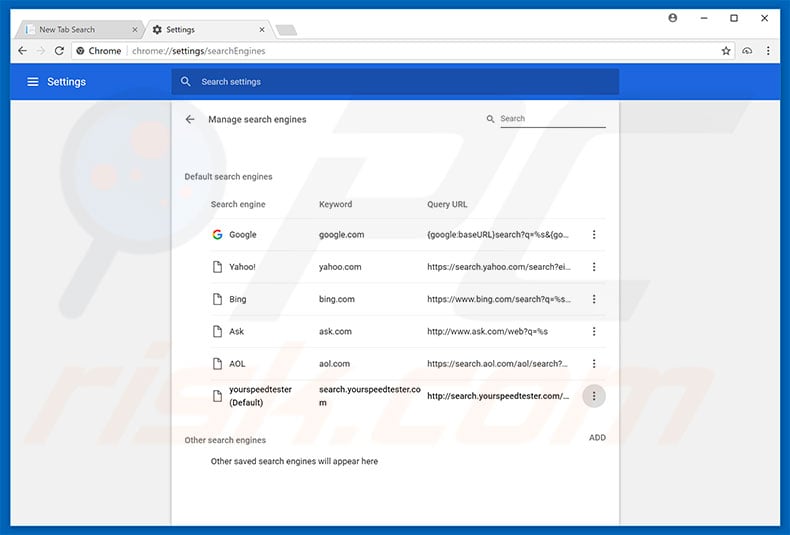Select the yahoo.com keyword
Viewport: 790px width, 535px height.
click(340, 267)
